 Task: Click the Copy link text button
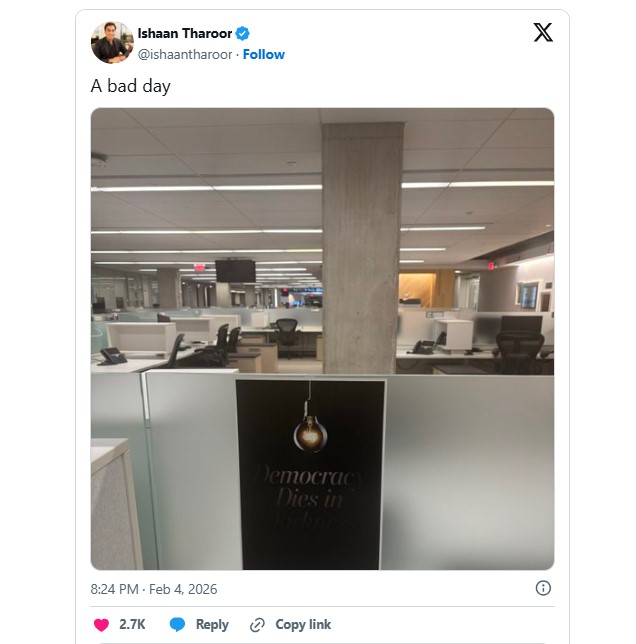click(x=303, y=624)
